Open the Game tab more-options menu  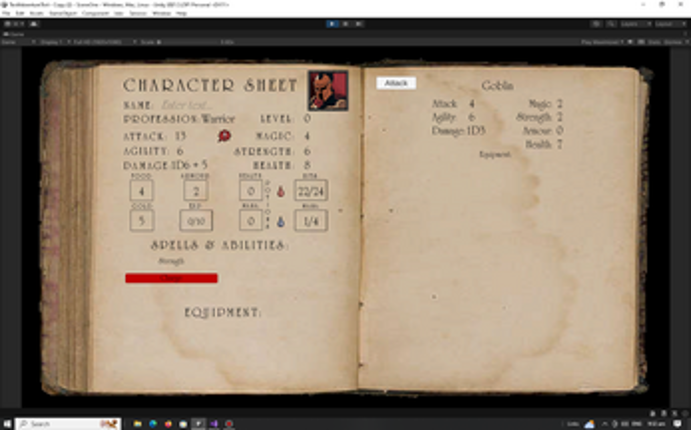[x=686, y=34]
